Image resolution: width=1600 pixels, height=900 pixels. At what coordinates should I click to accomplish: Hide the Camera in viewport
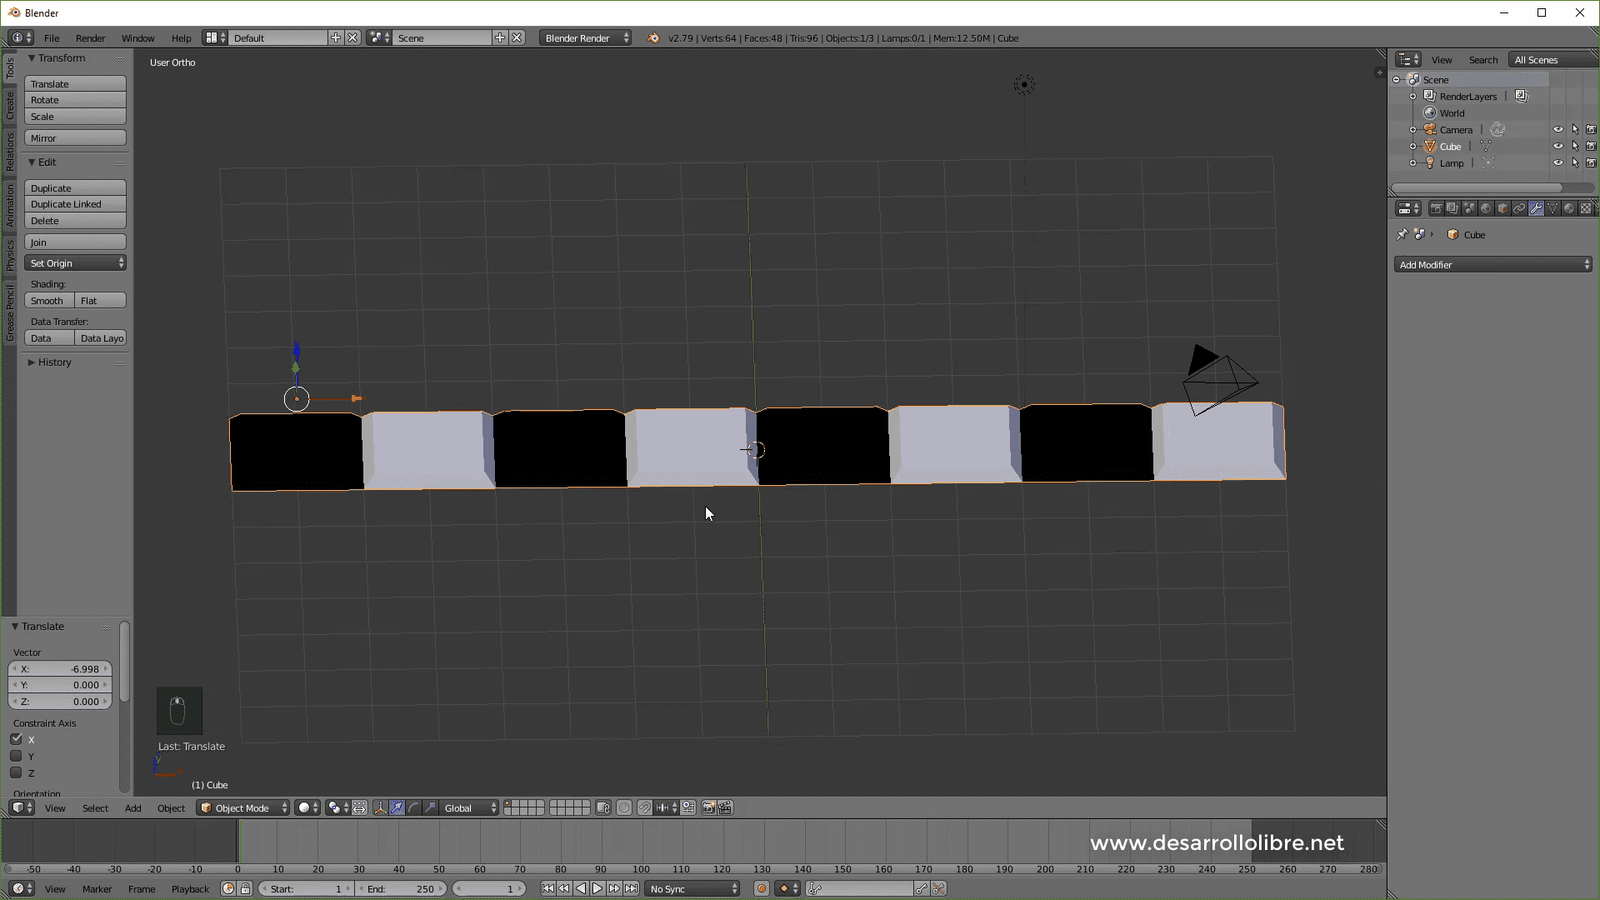click(x=1558, y=129)
